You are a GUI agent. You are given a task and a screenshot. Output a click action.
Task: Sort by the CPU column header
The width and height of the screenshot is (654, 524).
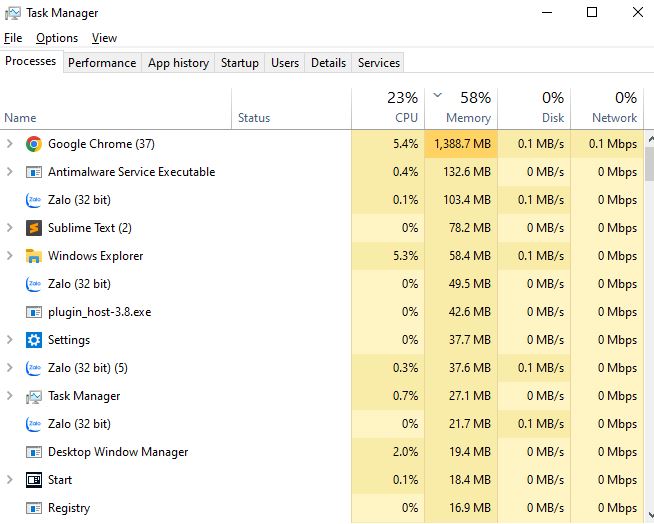[388, 108]
